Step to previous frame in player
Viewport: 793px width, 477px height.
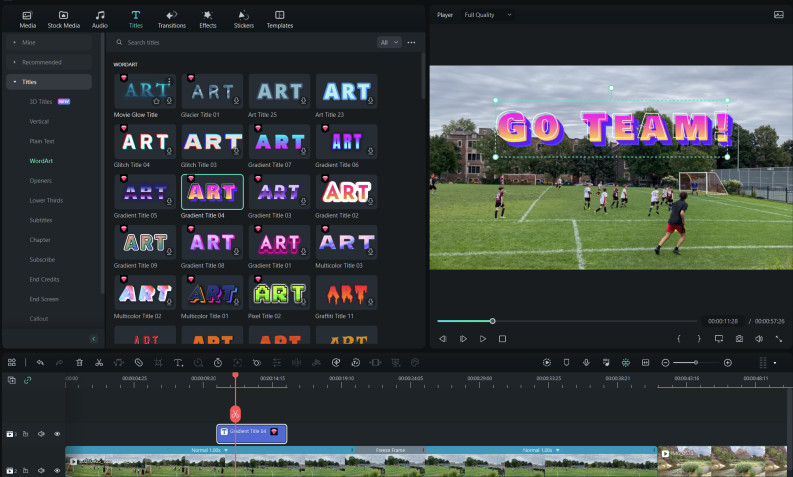[443, 339]
